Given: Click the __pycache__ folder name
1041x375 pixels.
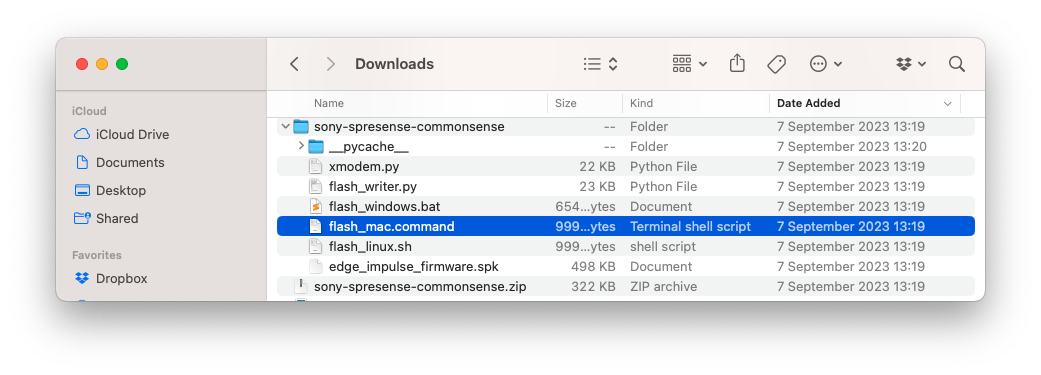Looking at the screenshot, I should pos(368,147).
